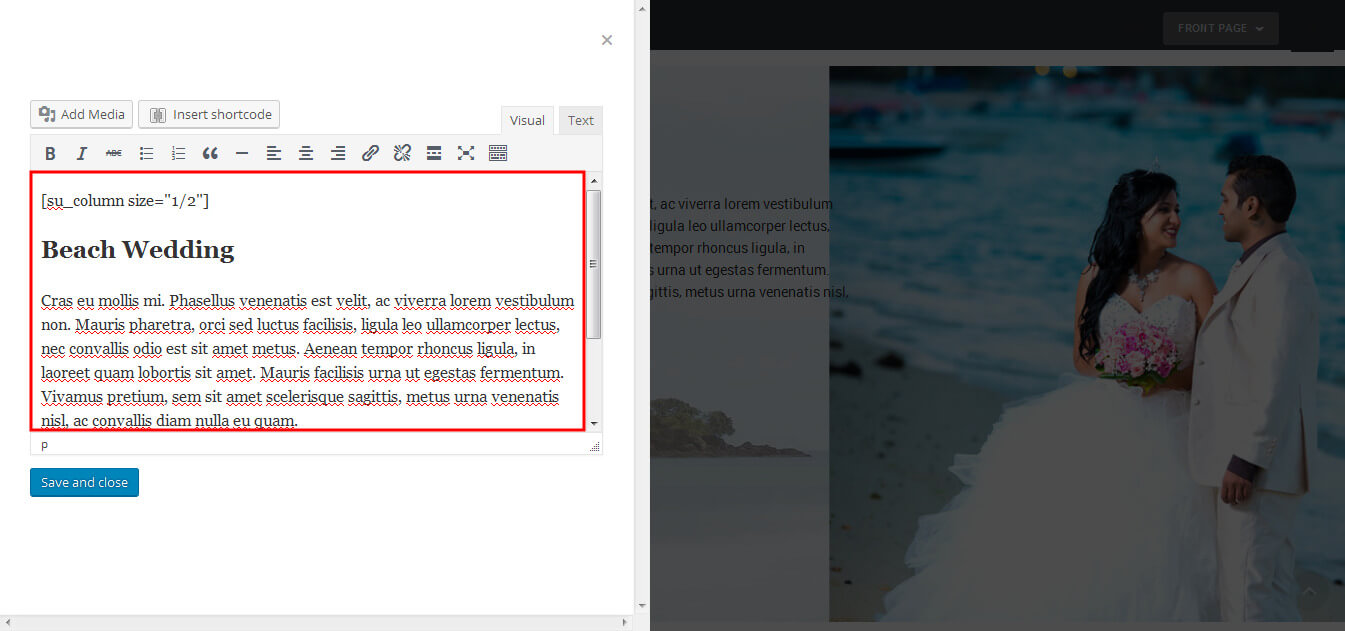The height and width of the screenshot is (631, 1345).
Task: Click the editor scrollbar up arrow
Action: click(594, 180)
